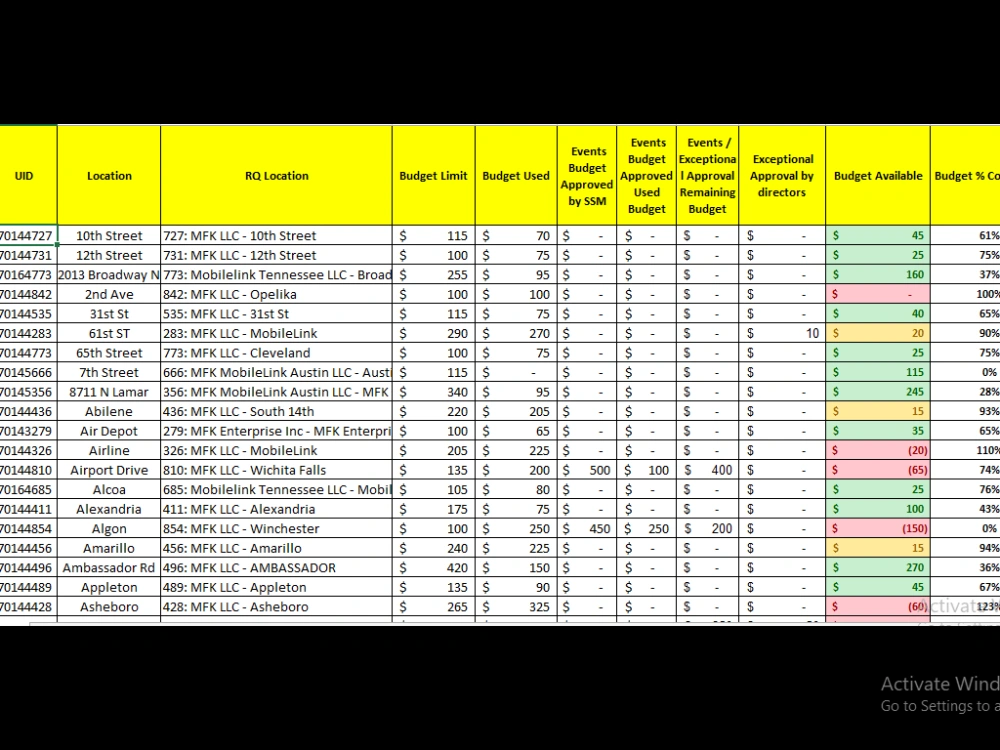
Task: Select the cell 727: MFK LLC - 10th Street
Action: (x=276, y=235)
